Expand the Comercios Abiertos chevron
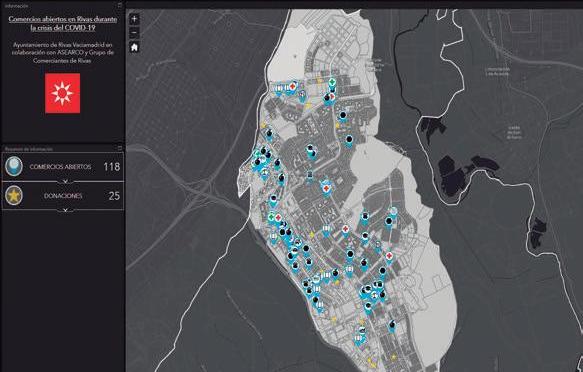This screenshot has height=372, width=583. [66, 182]
